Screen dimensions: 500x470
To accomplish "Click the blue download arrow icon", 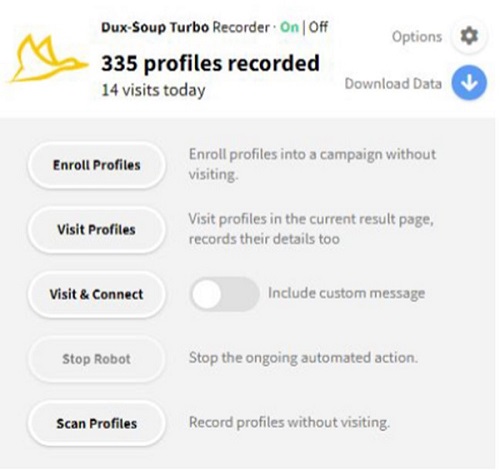I will pos(469,83).
